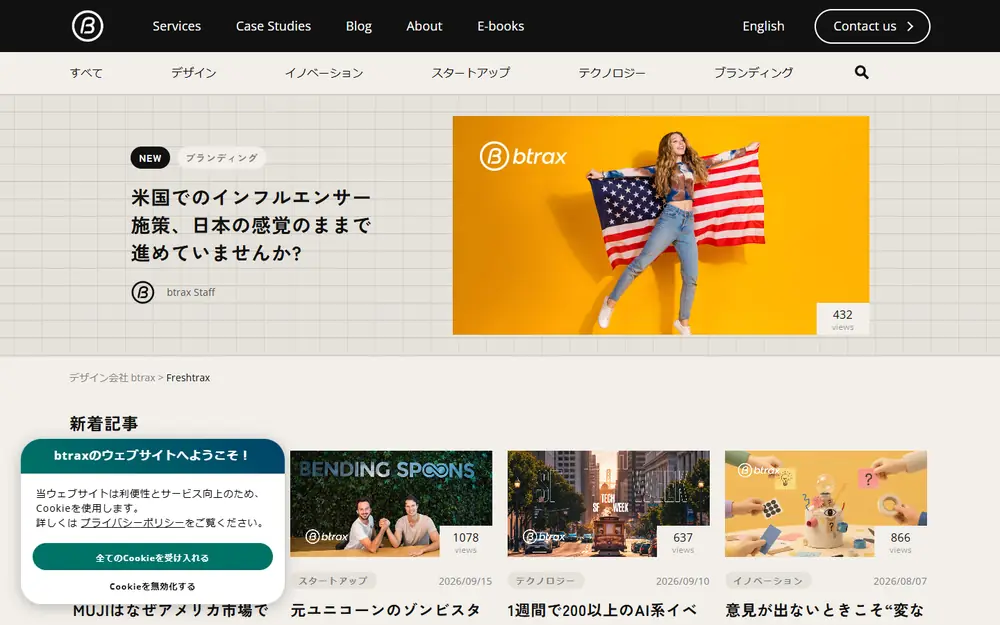Click the Contact us button
The image size is (1000, 625).
(x=872, y=26)
